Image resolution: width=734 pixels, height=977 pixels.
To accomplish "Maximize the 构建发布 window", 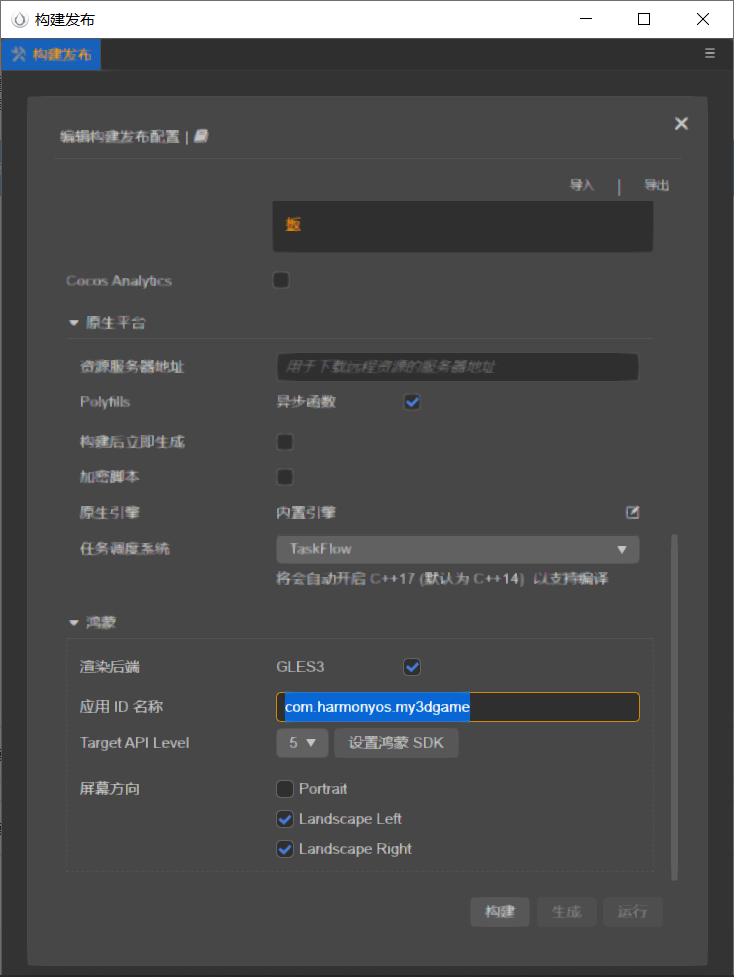I will click(x=644, y=19).
